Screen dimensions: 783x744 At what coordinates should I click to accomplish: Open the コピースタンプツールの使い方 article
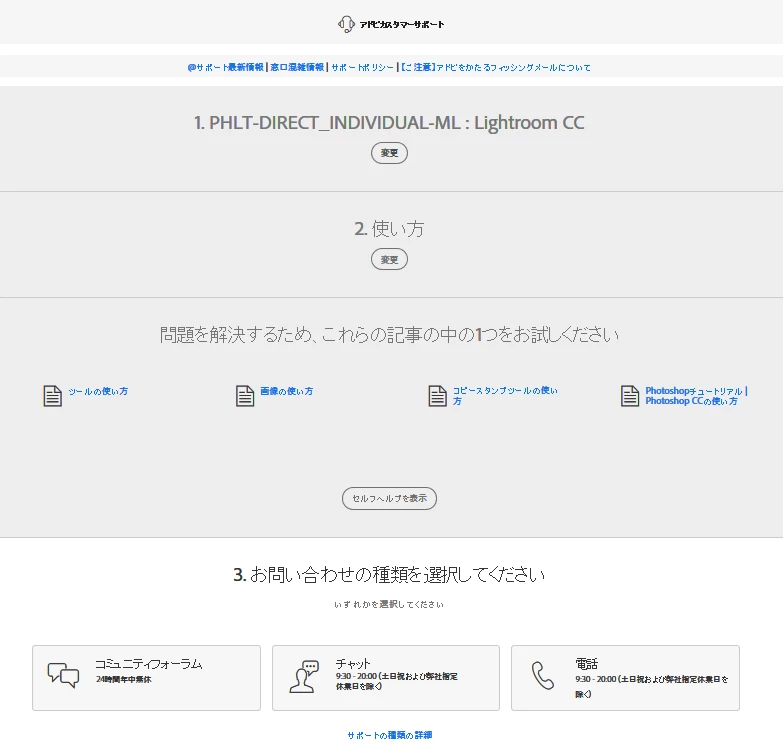click(x=505, y=395)
